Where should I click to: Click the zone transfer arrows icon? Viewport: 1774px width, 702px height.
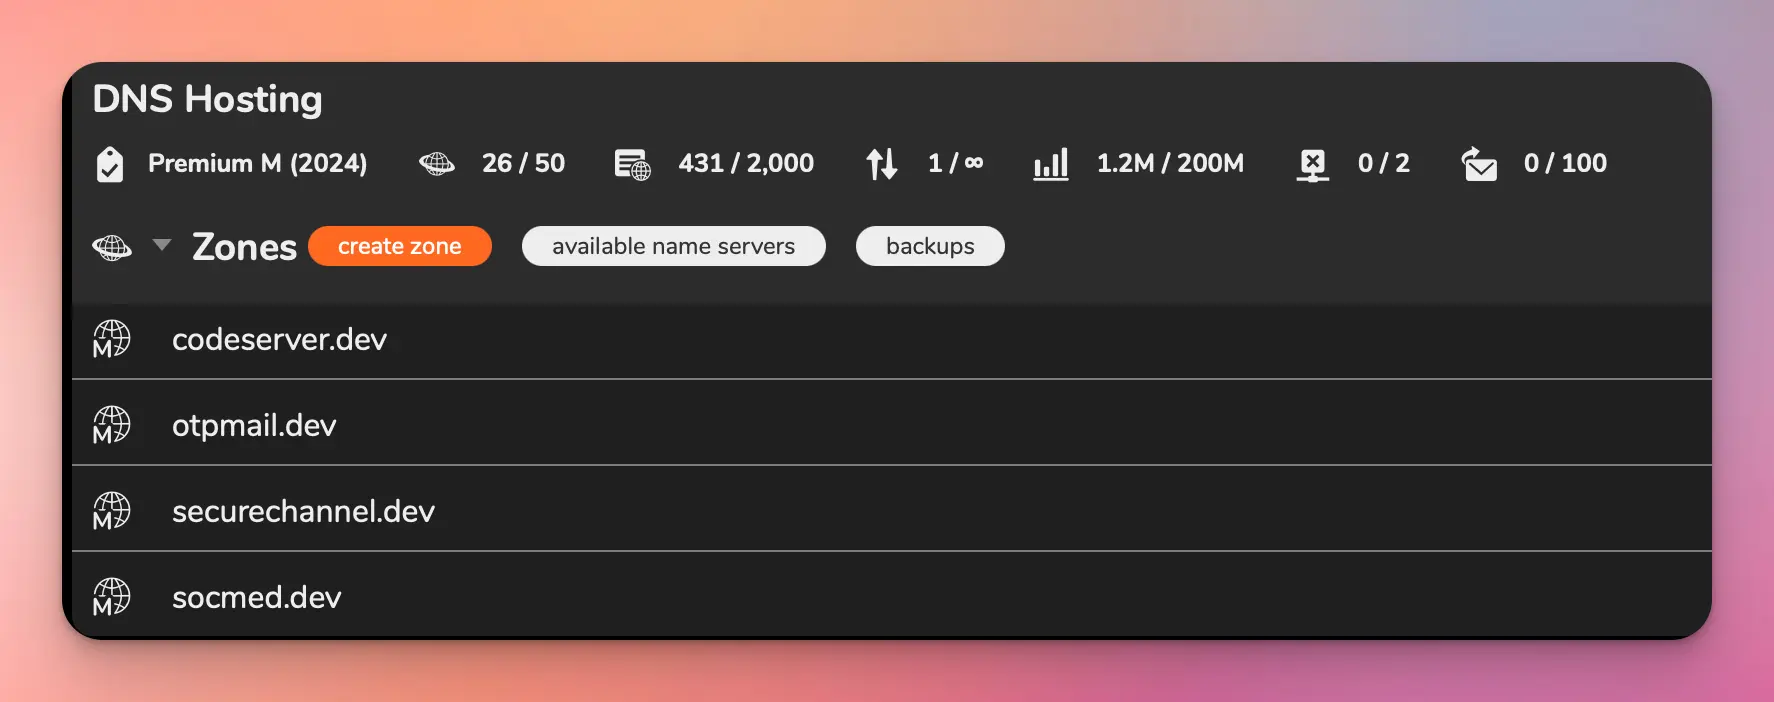pos(881,164)
